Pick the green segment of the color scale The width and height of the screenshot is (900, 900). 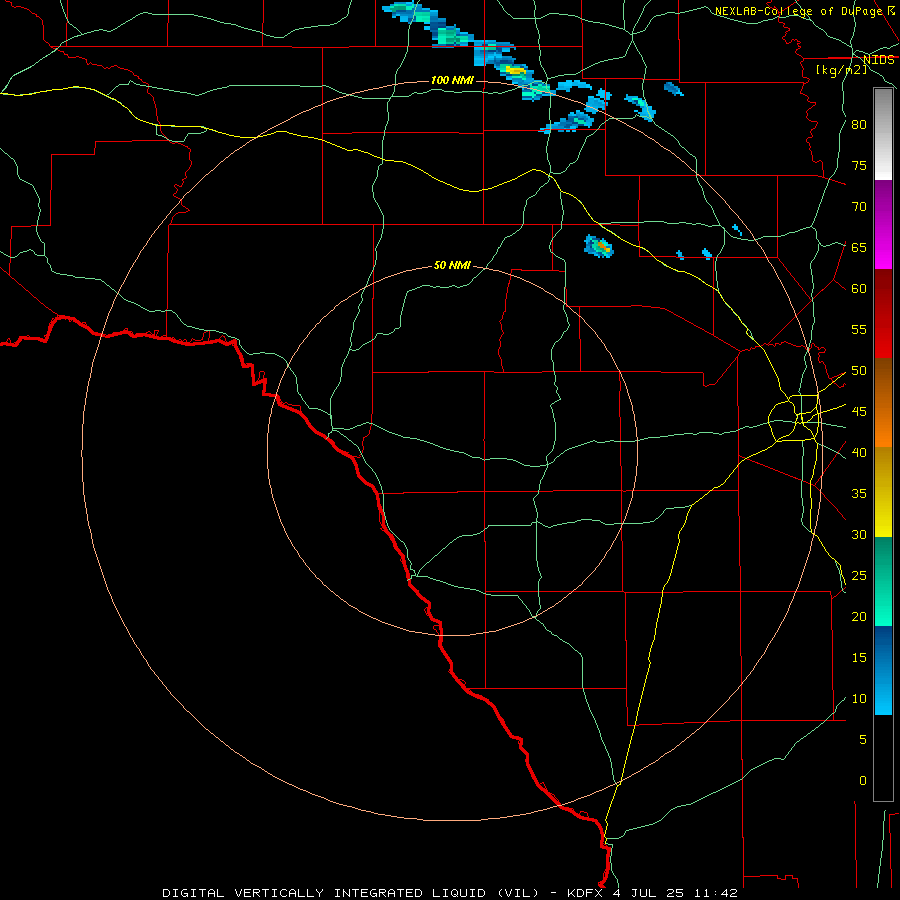pos(883,581)
